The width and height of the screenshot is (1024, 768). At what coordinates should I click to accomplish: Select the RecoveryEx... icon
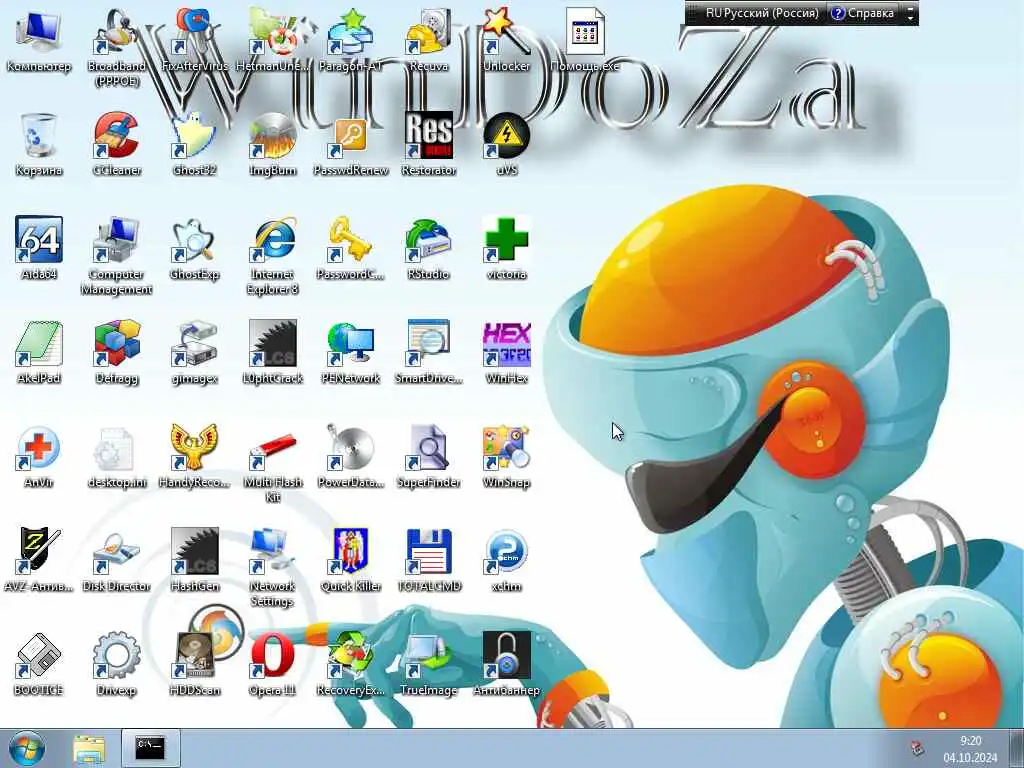pyautogui.click(x=351, y=664)
